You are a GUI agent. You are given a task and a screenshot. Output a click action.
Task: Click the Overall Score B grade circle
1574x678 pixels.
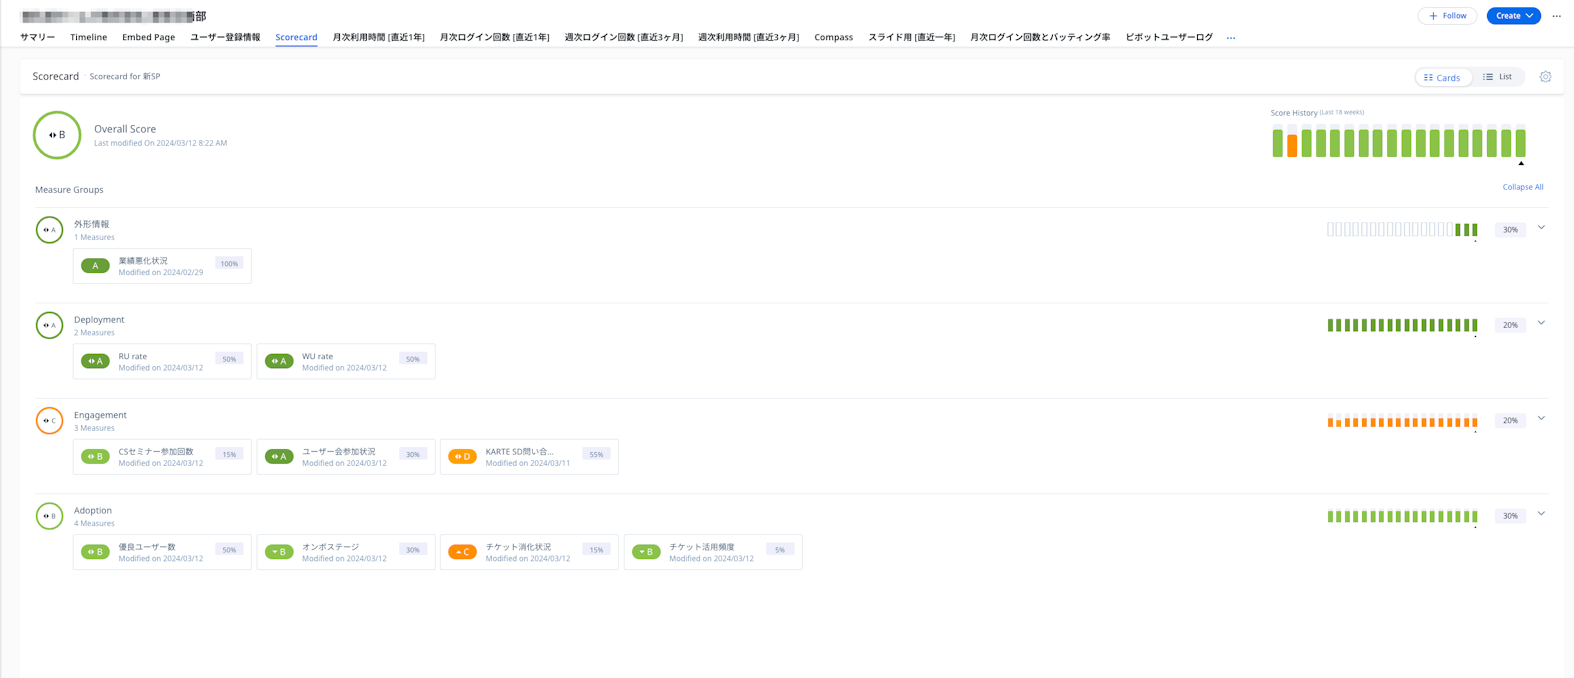[57, 135]
